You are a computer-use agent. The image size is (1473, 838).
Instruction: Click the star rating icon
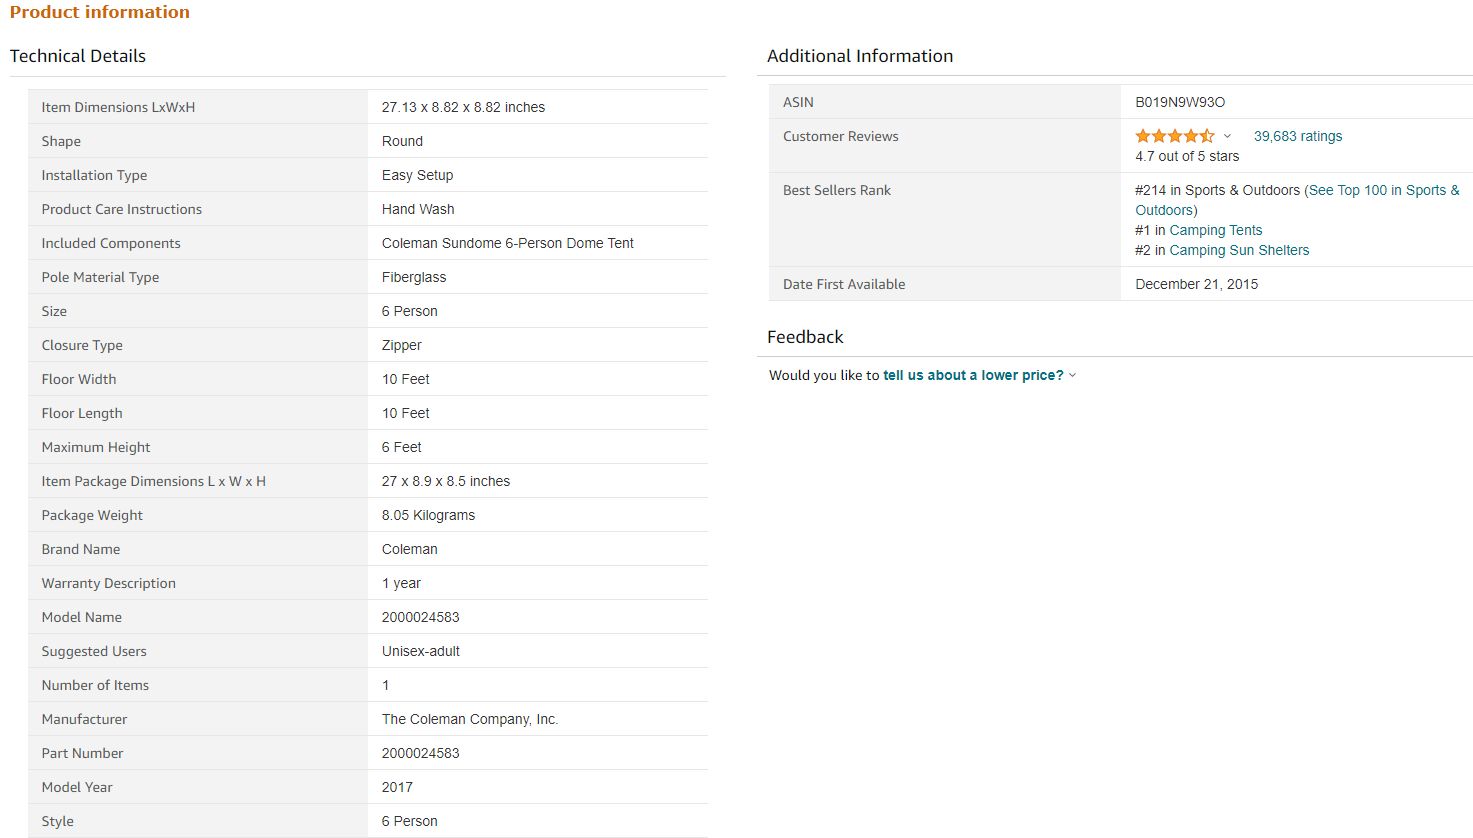[x=1174, y=136]
